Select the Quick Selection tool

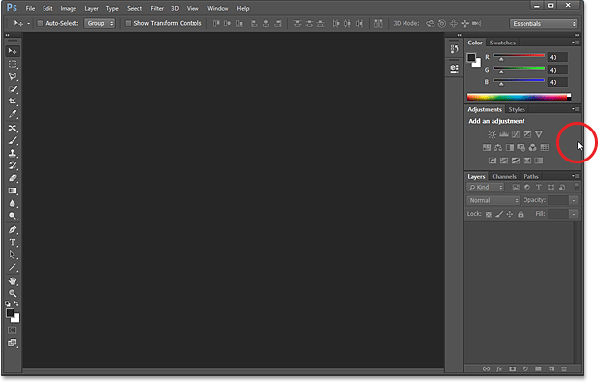coord(12,89)
